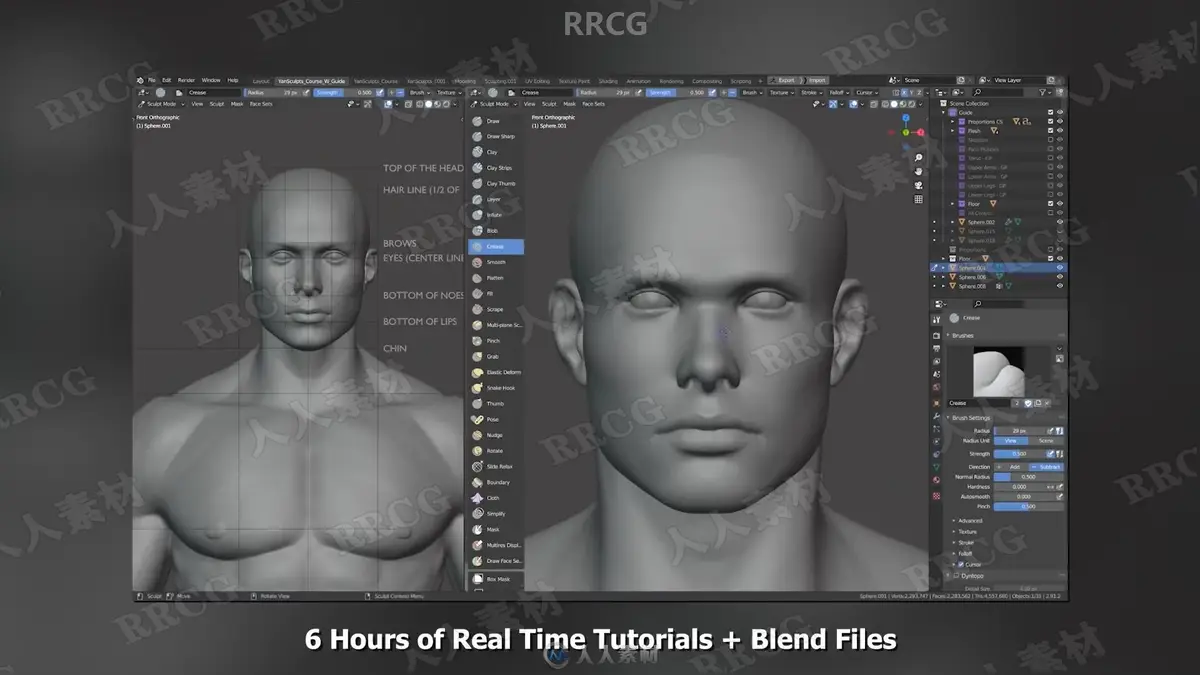Select the Pinch brush

point(495,340)
